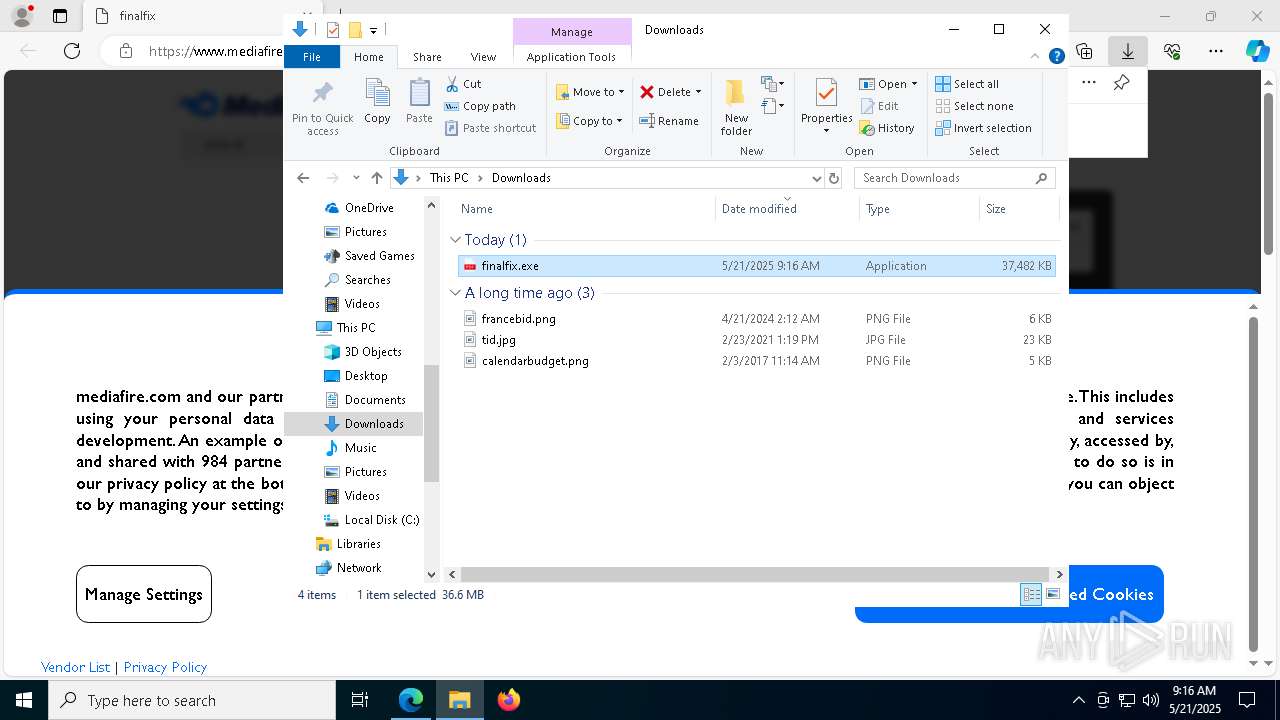
Task: Open Documents in navigation pane
Action: 365,400
